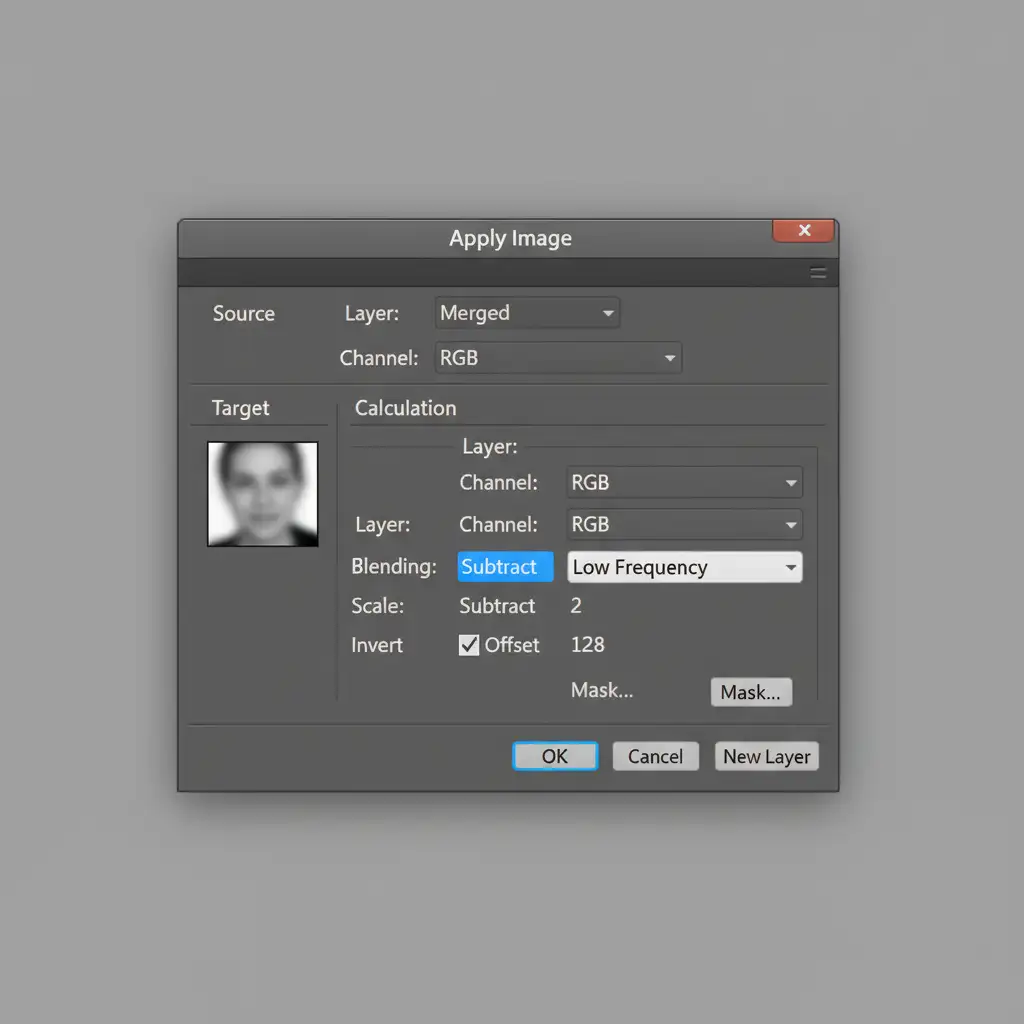Toggle the Offset checkbox
Screen dimensions: 1024x1024
pos(469,646)
